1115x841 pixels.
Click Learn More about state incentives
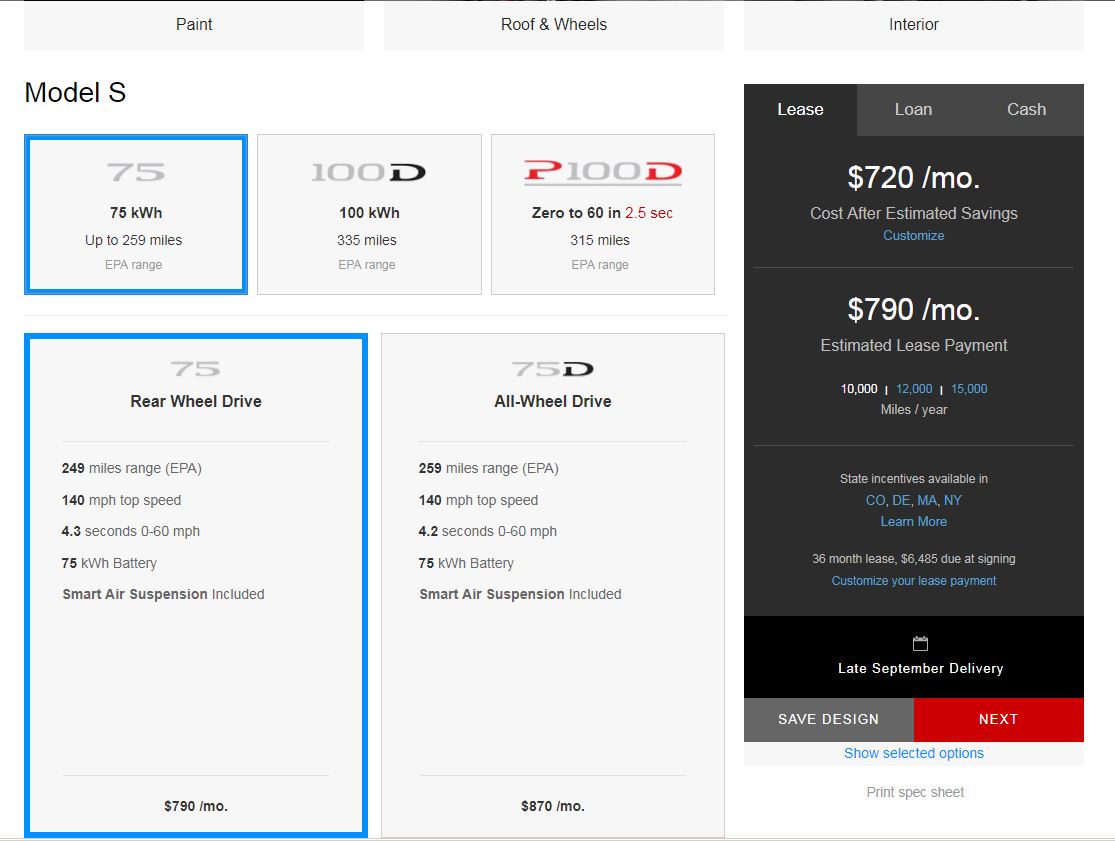click(913, 522)
